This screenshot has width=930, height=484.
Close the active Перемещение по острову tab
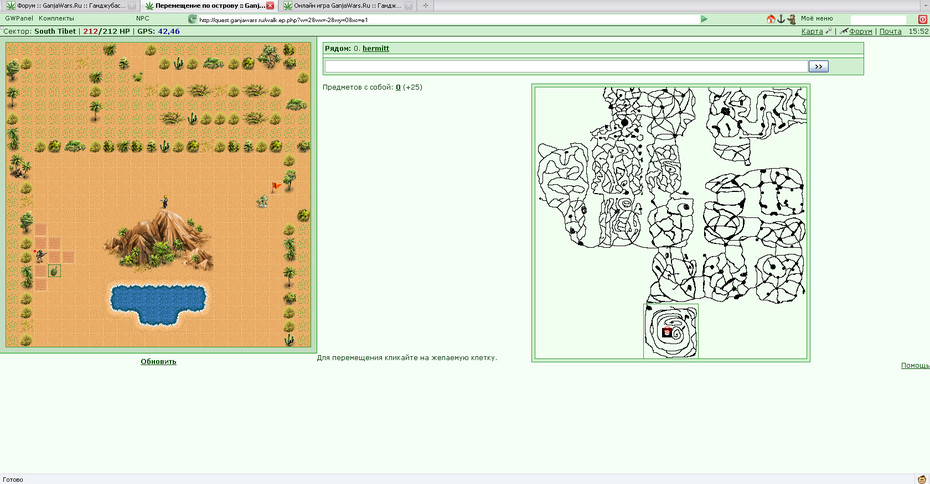pyautogui.click(x=270, y=5)
